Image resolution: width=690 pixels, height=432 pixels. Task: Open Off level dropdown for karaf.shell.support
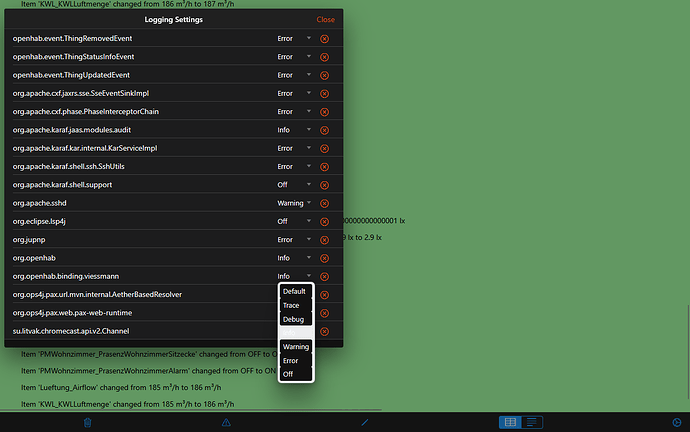(x=294, y=185)
